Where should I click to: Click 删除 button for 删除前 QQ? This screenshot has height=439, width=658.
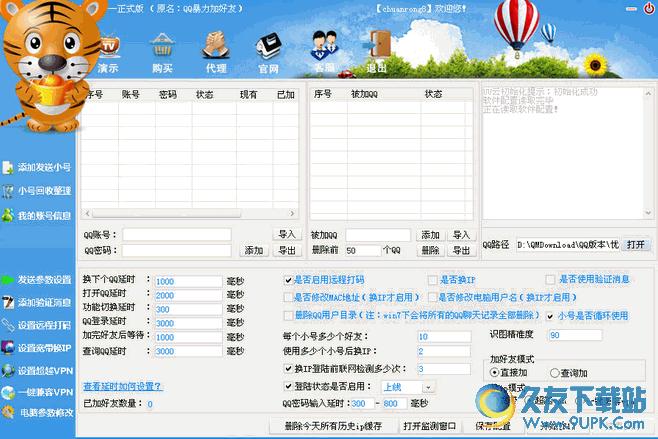[430, 251]
